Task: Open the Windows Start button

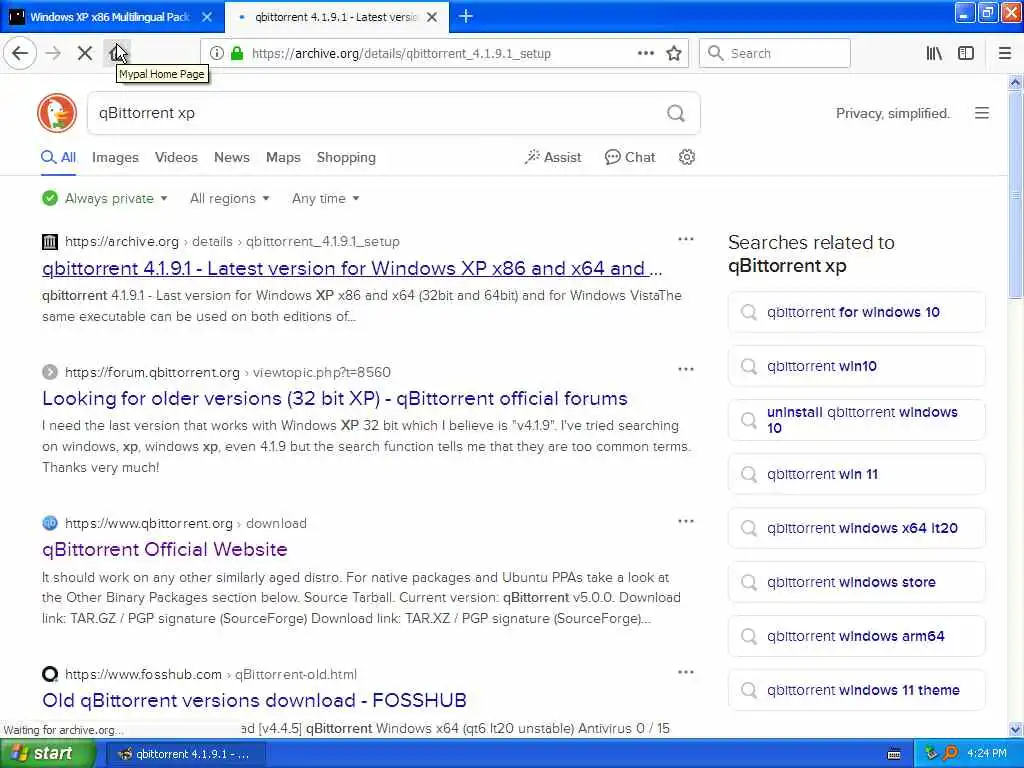Action: pyautogui.click(x=46, y=754)
